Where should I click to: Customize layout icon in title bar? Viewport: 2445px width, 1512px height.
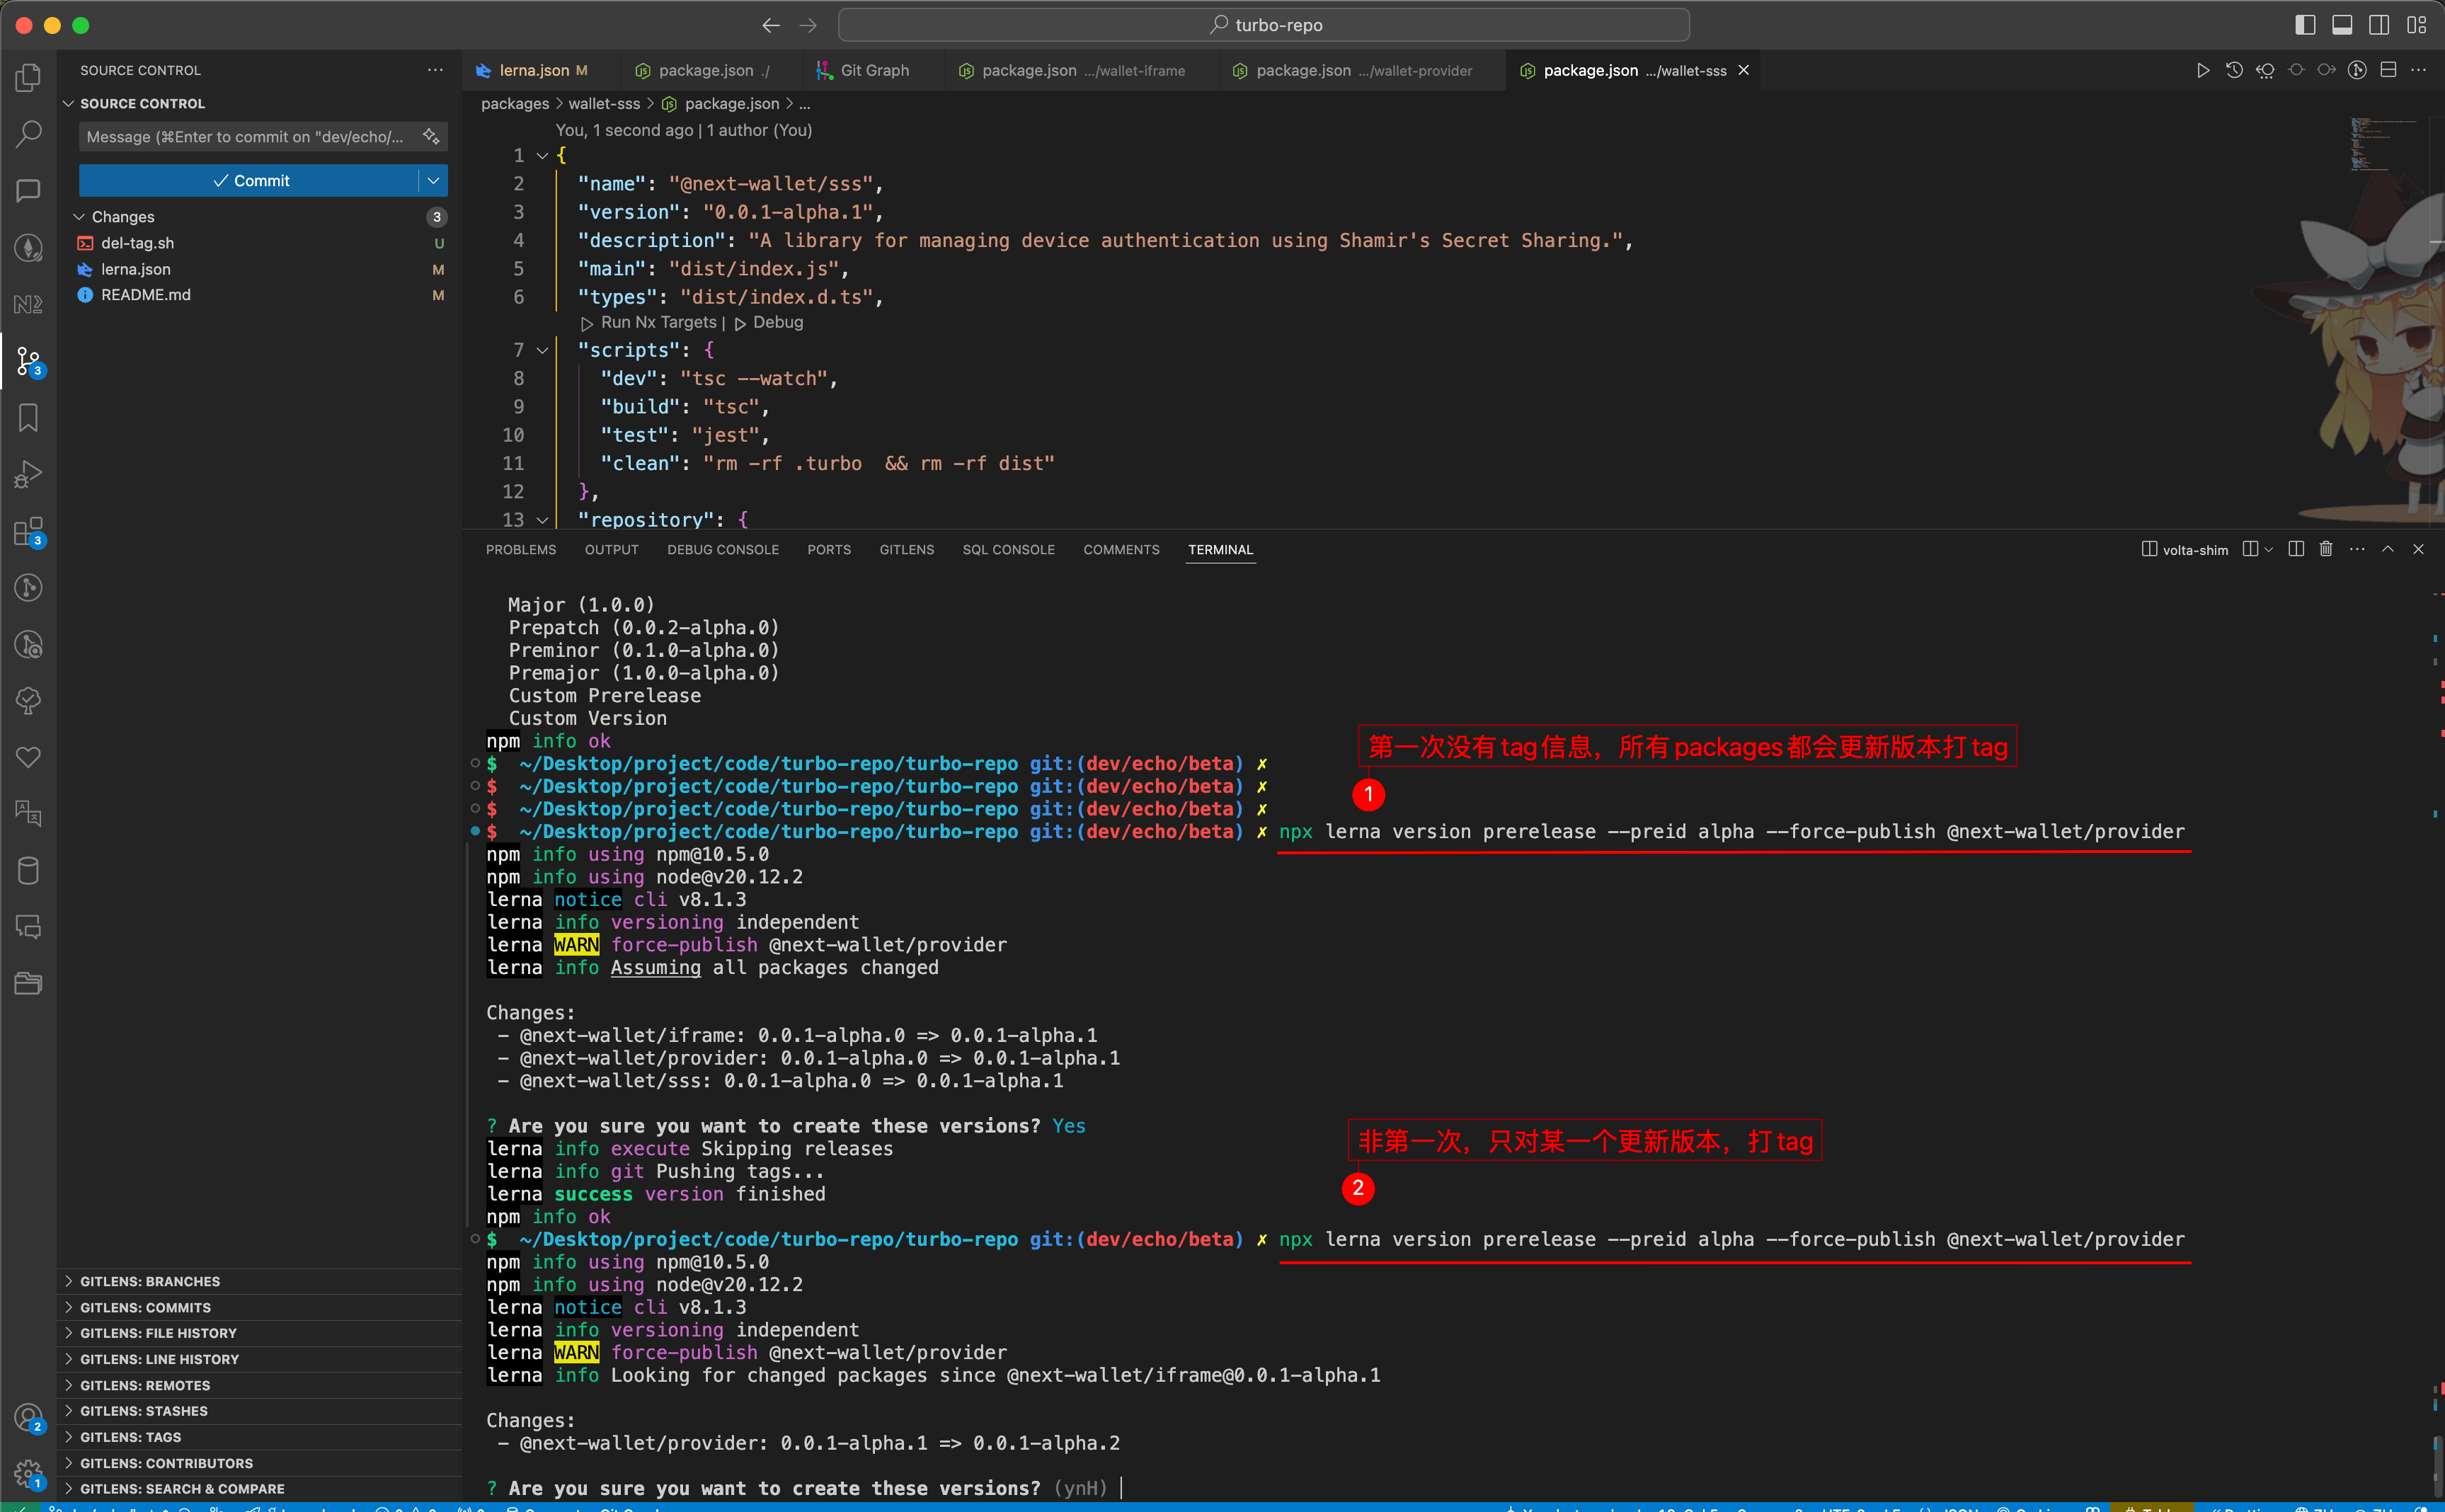pos(2417,25)
